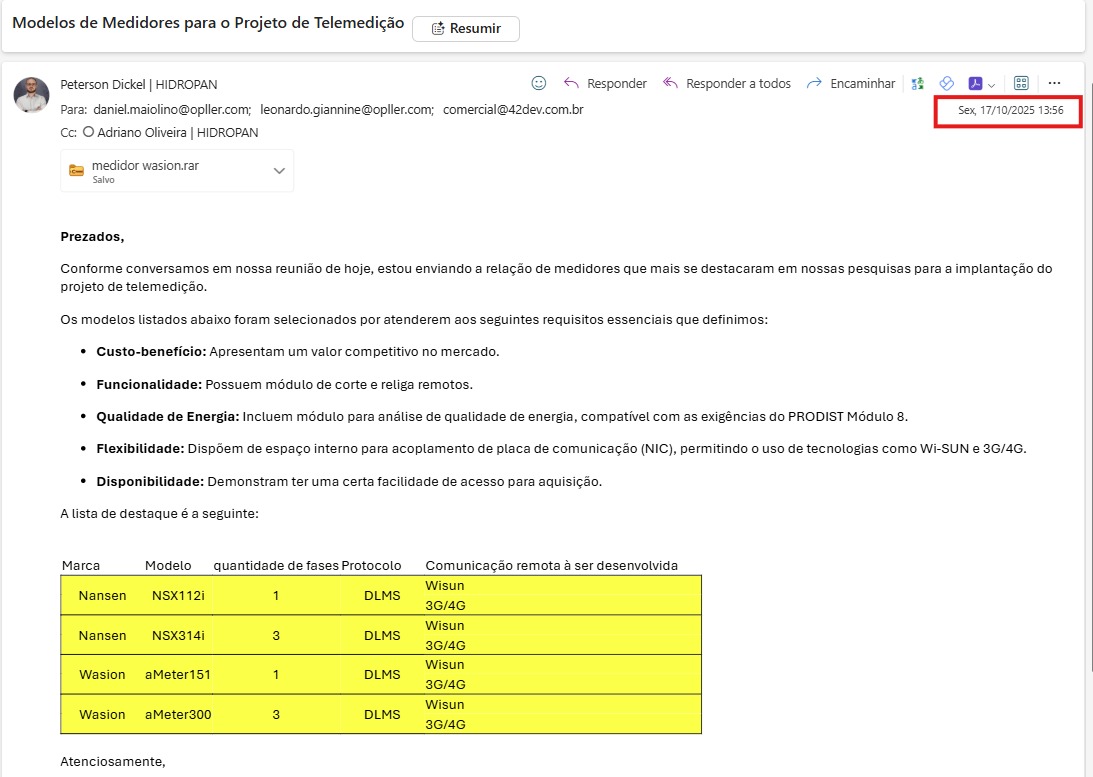Click recipient comercial@42dev.com.br
Image resolution: width=1093 pixels, height=777 pixels.
[x=513, y=109]
